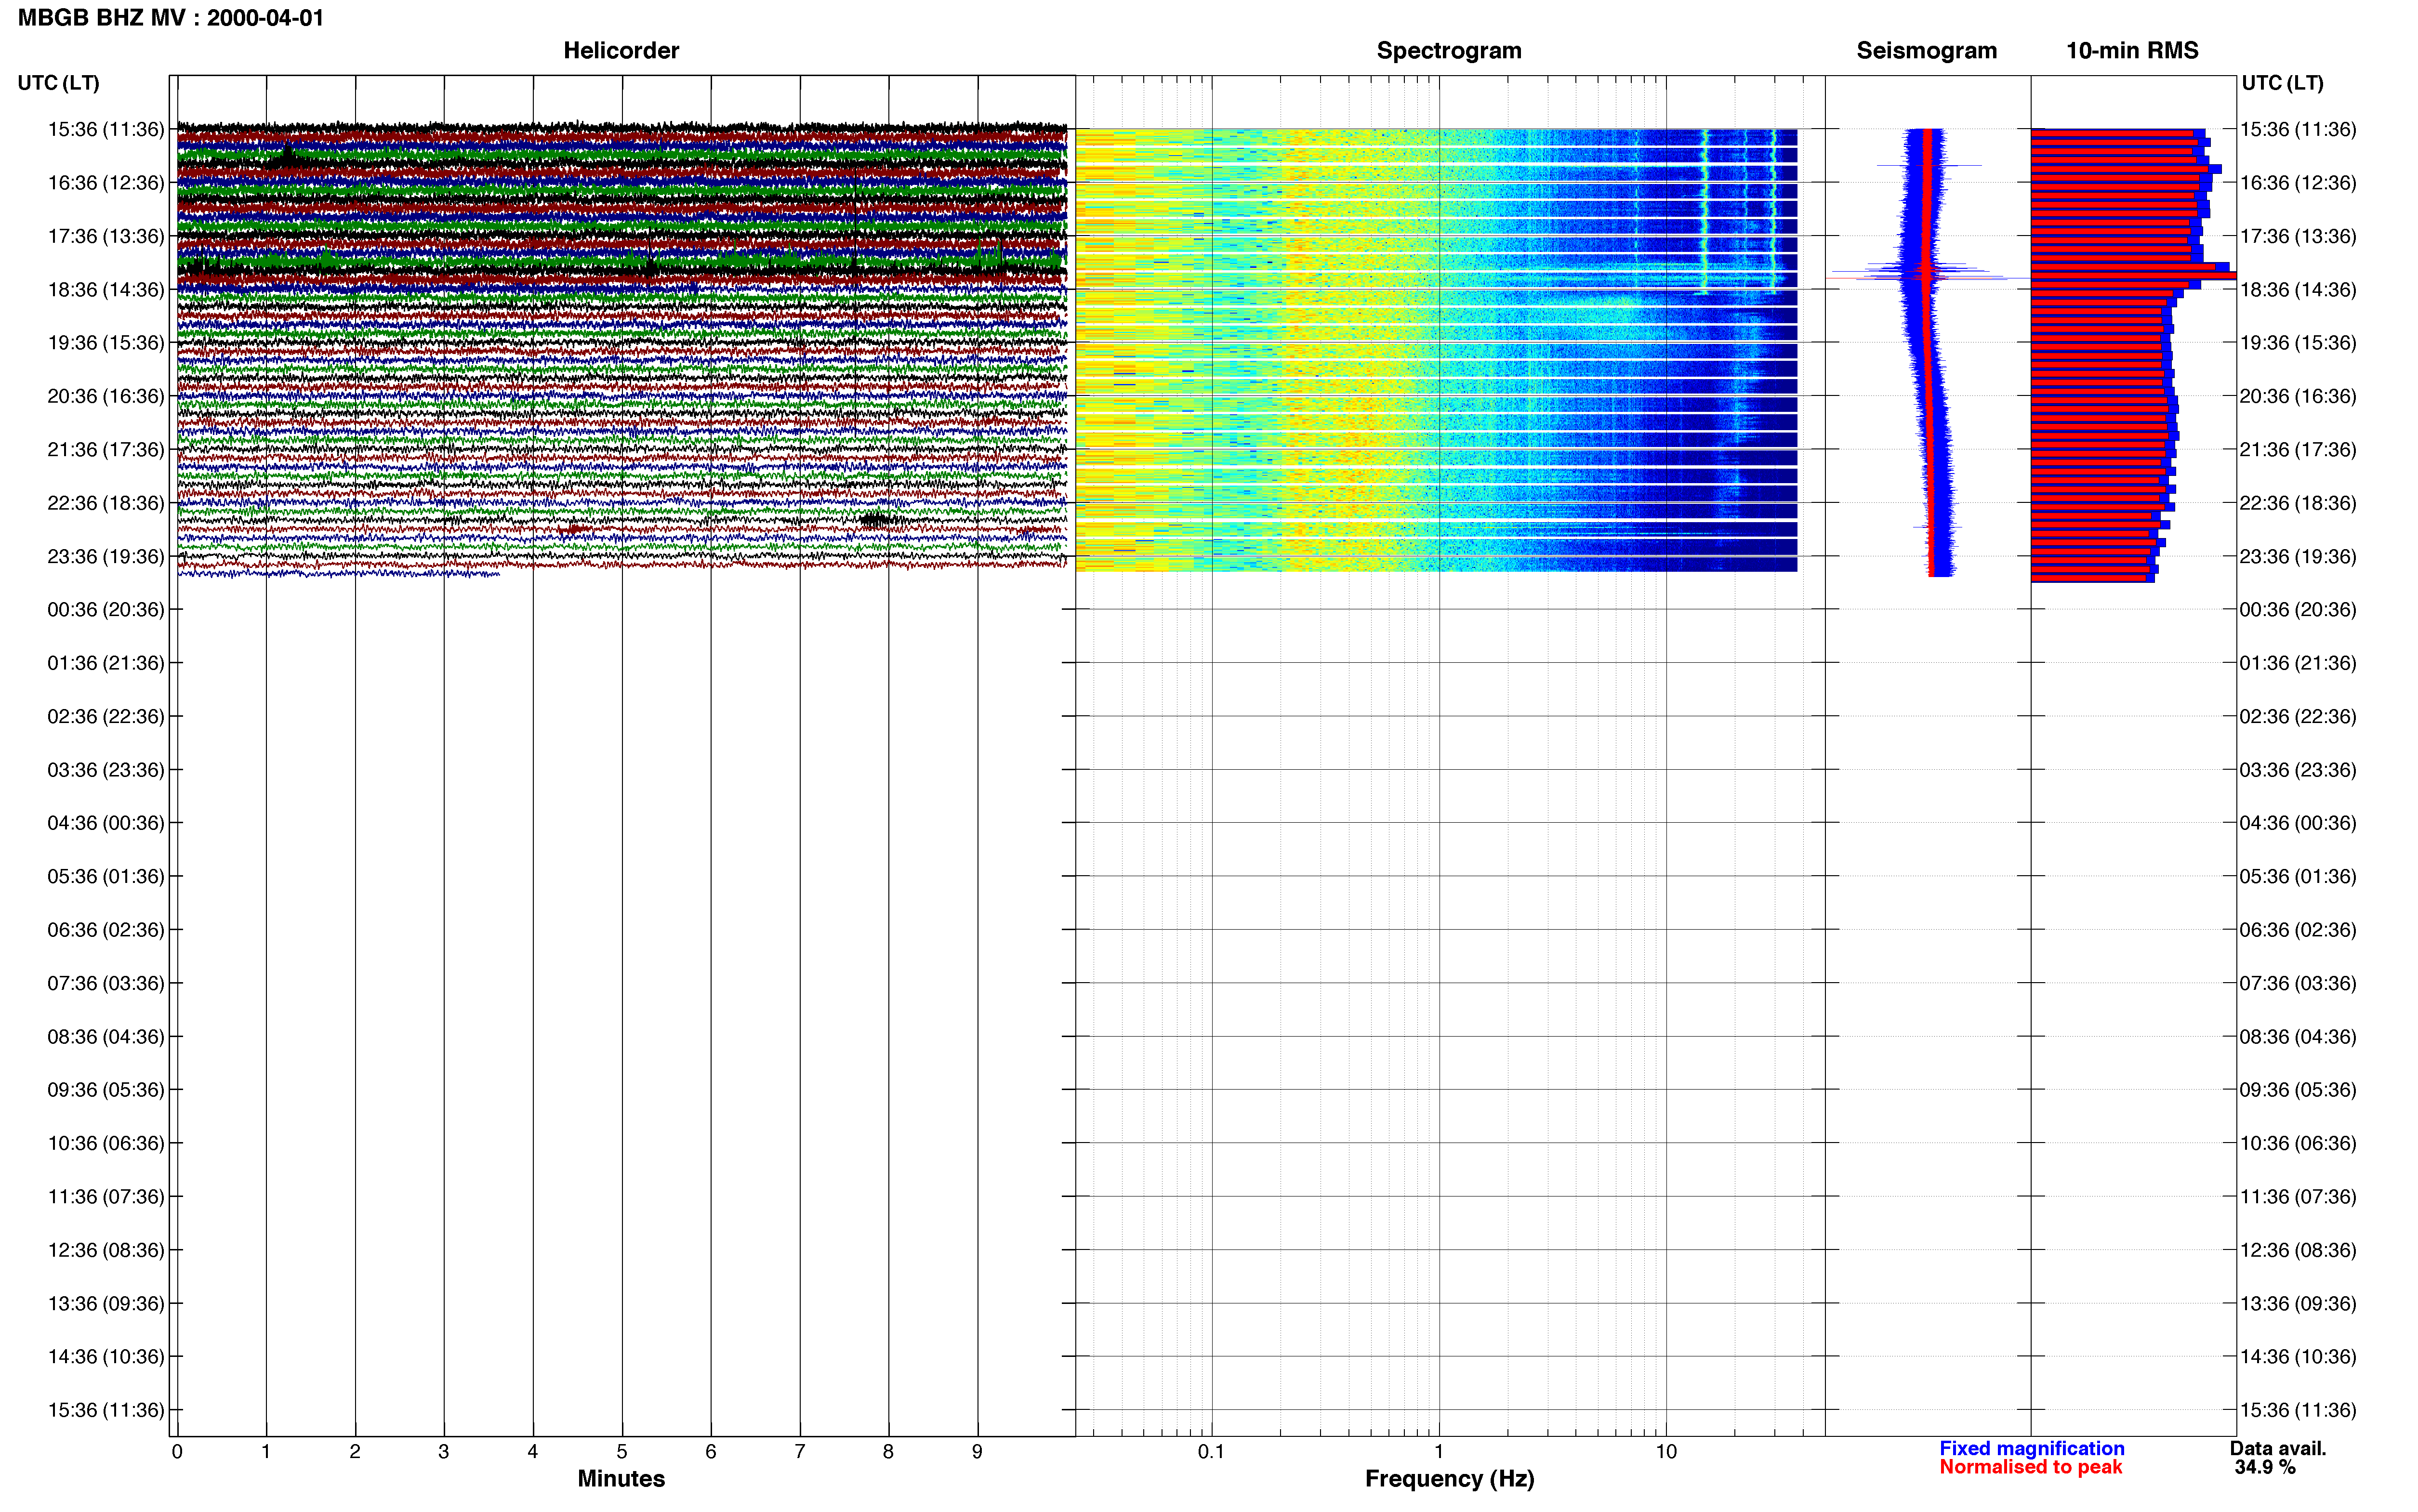Click the 0.1 tick on Frequency axis
The height and width of the screenshot is (1512, 2418).
[1211, 1451]
